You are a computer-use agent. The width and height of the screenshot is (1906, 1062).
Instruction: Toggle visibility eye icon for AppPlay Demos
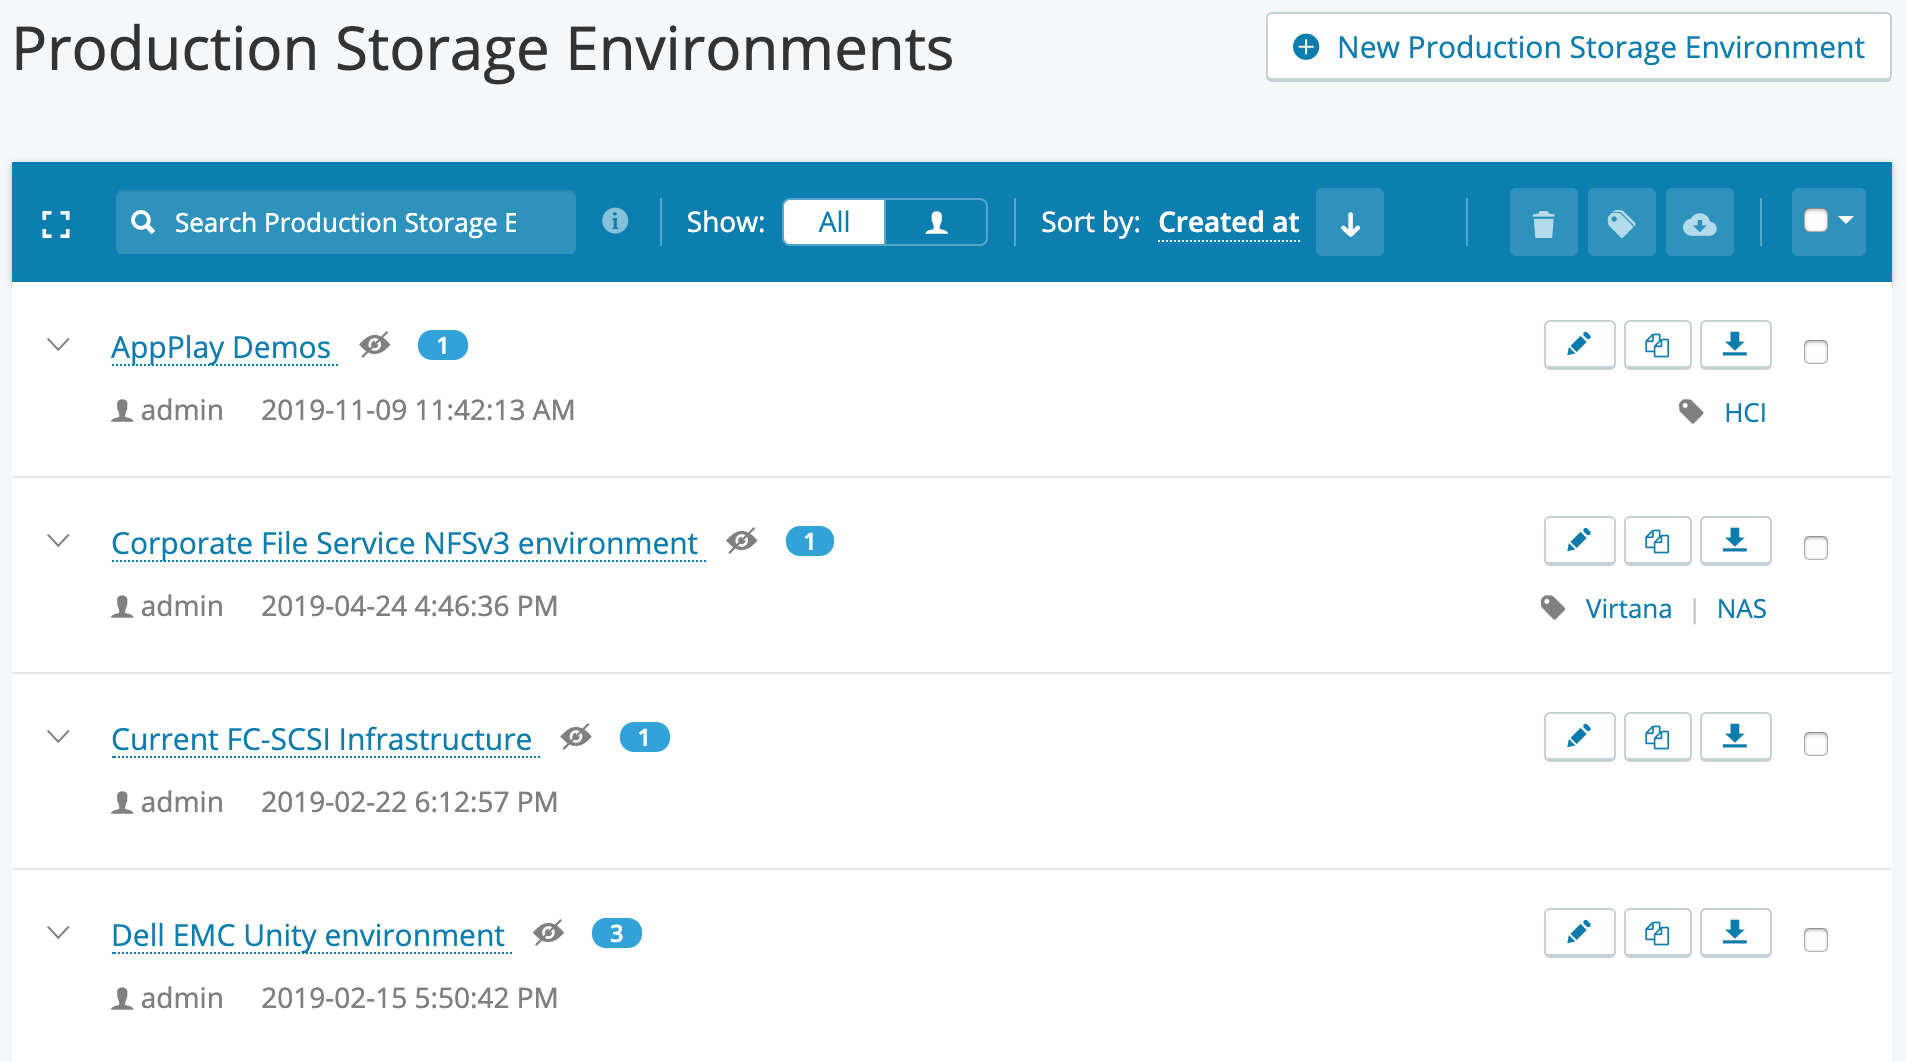pyautogui.click(x=375, y=345)
